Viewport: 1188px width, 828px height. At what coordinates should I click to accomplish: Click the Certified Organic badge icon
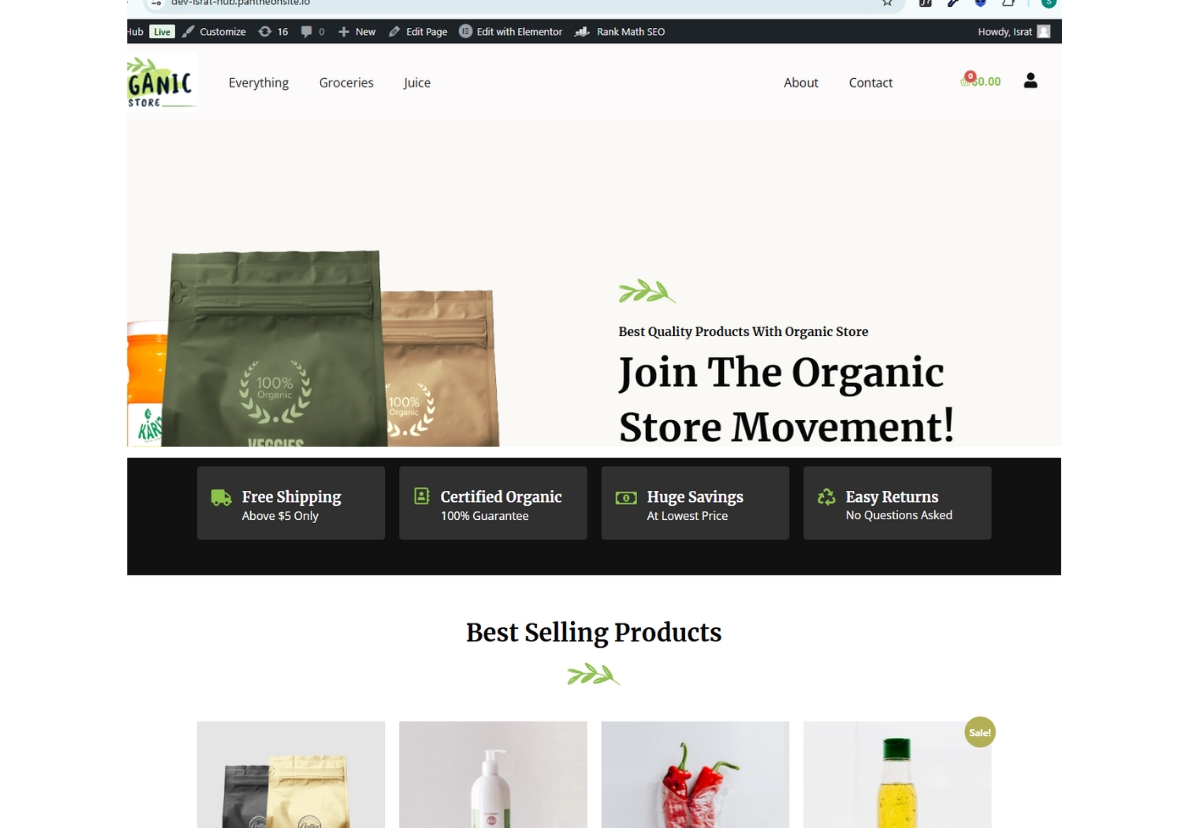(422, 496)
